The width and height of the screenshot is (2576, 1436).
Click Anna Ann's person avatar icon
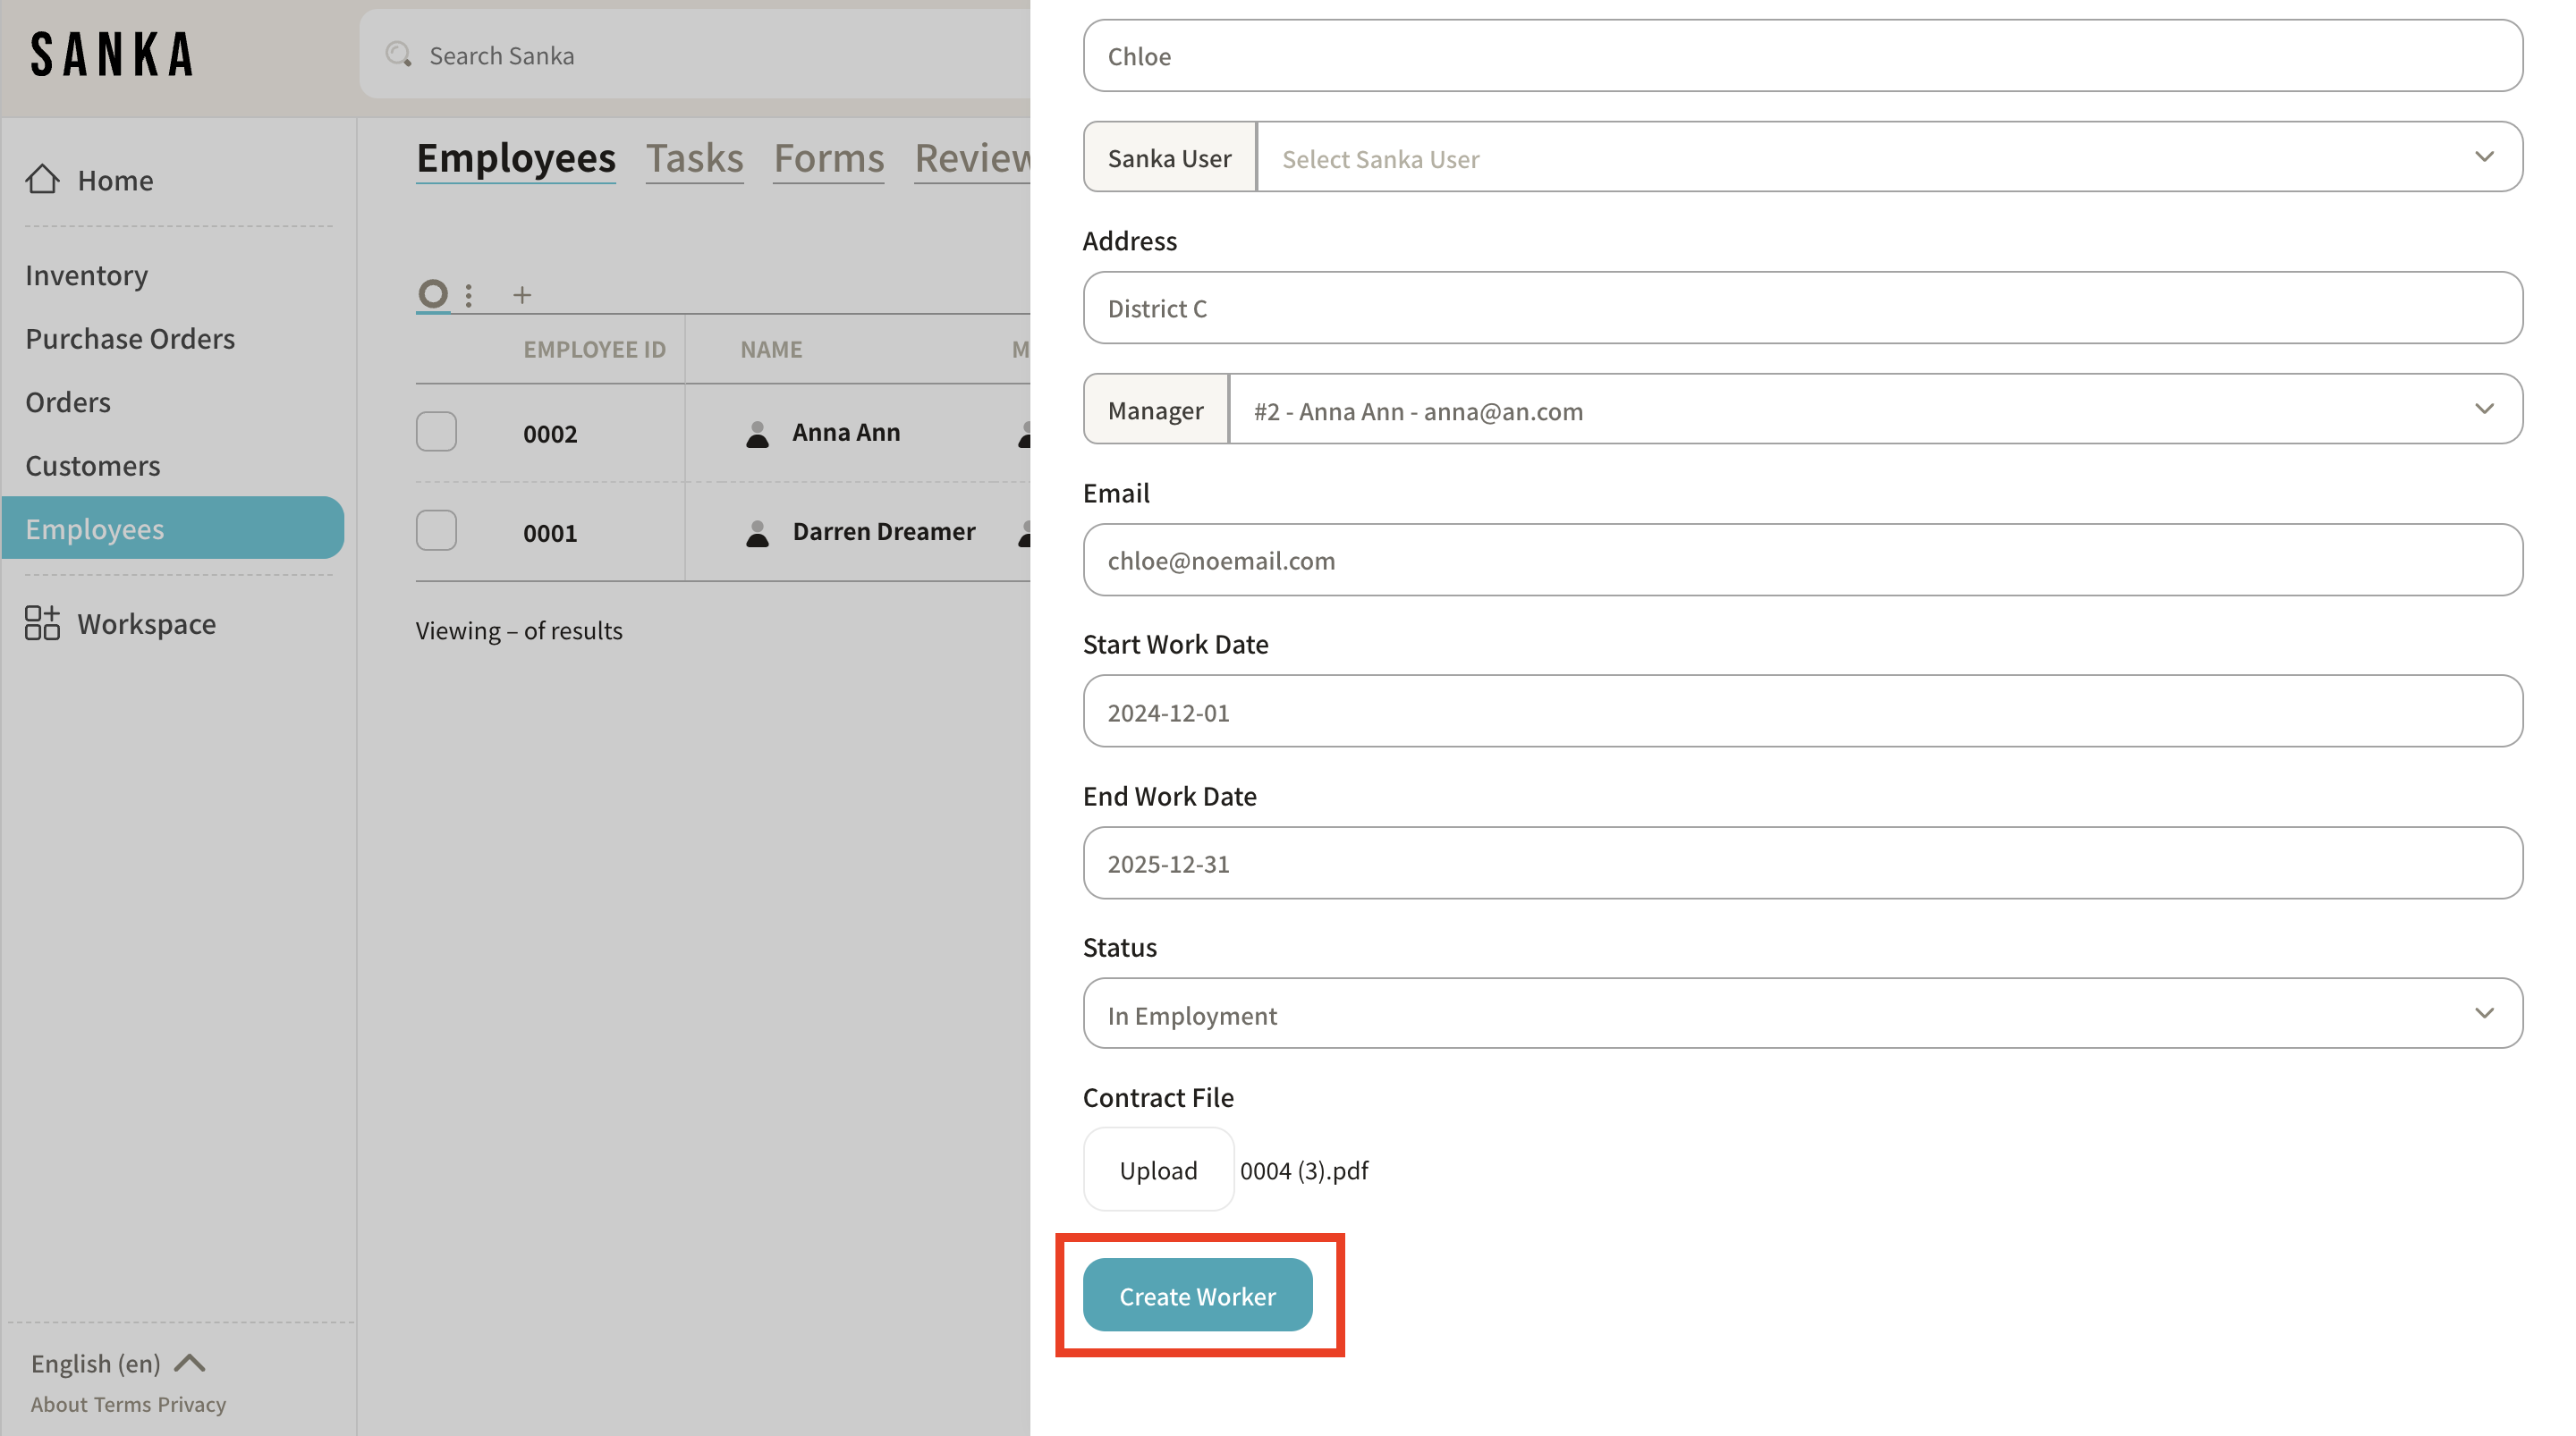(x=757, y=433)
